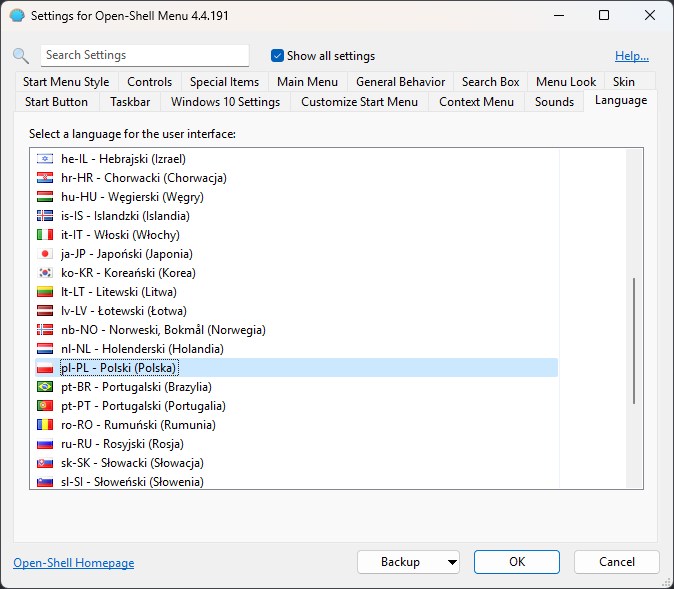Click the Poland flag icon for pl-PL
The height and width of the screenshot is (589, 674).
(45, 368)
